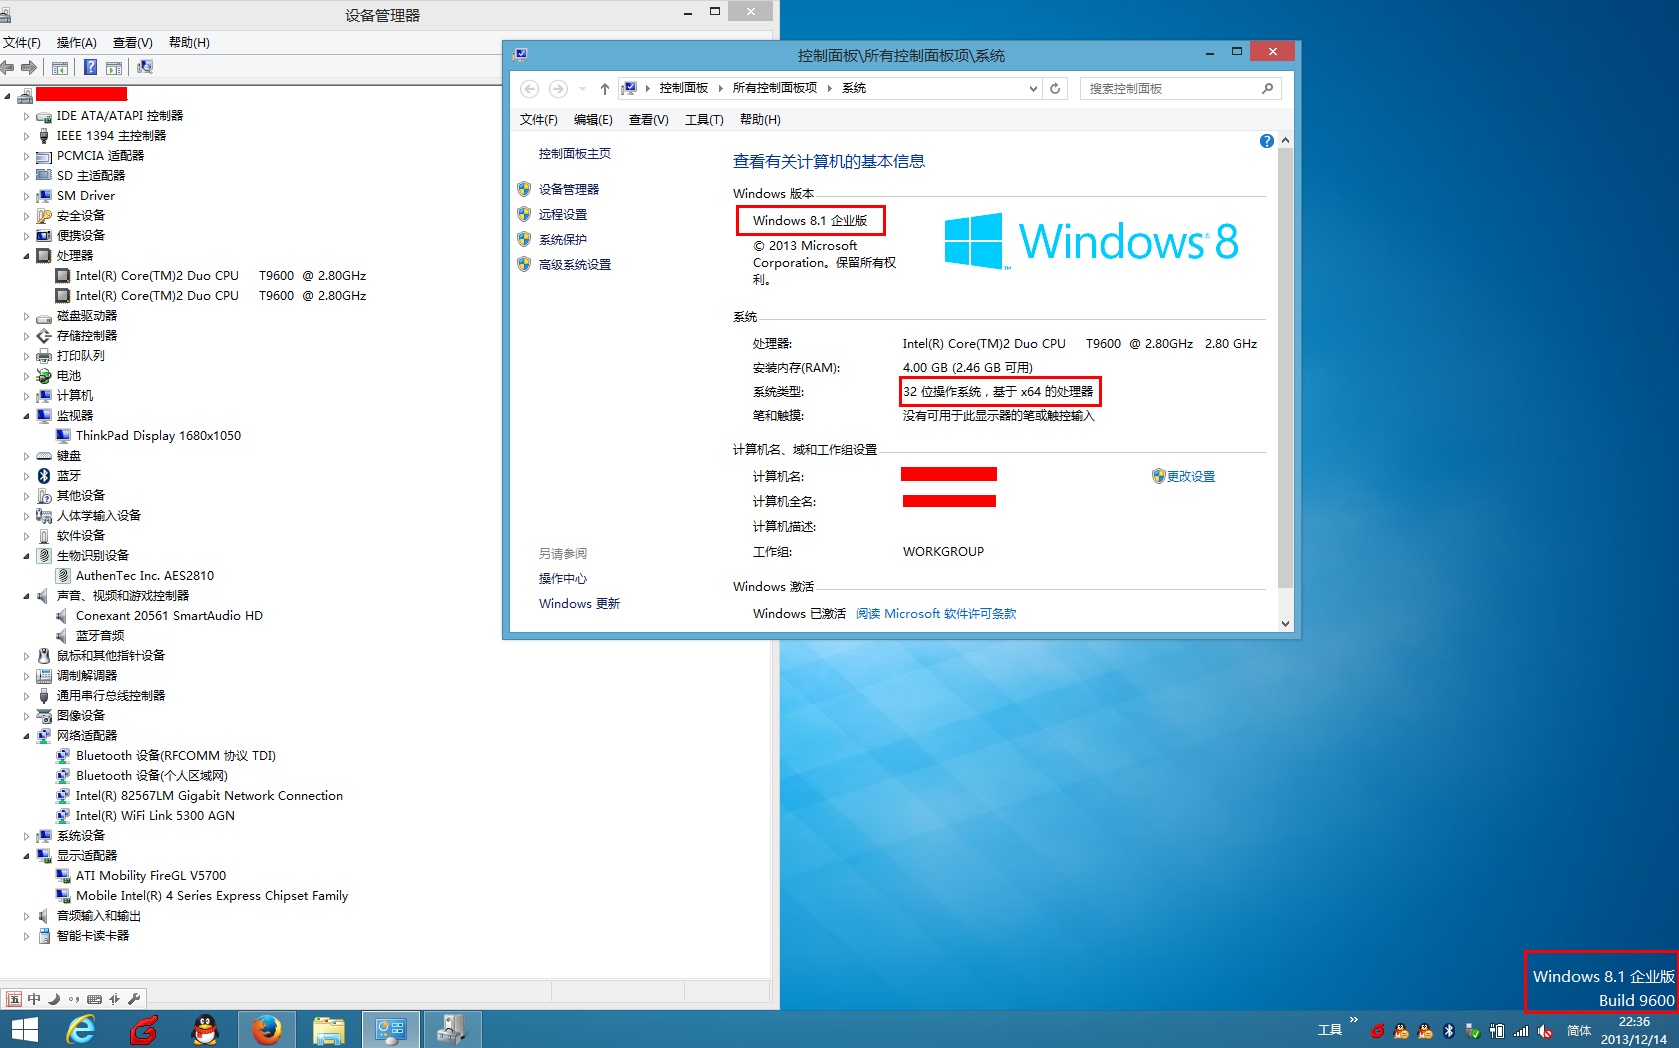Image resolution: width=1679 pixels, height=1048 pixels.
Task: Open IME settings wrench icon
Action: 134,999
